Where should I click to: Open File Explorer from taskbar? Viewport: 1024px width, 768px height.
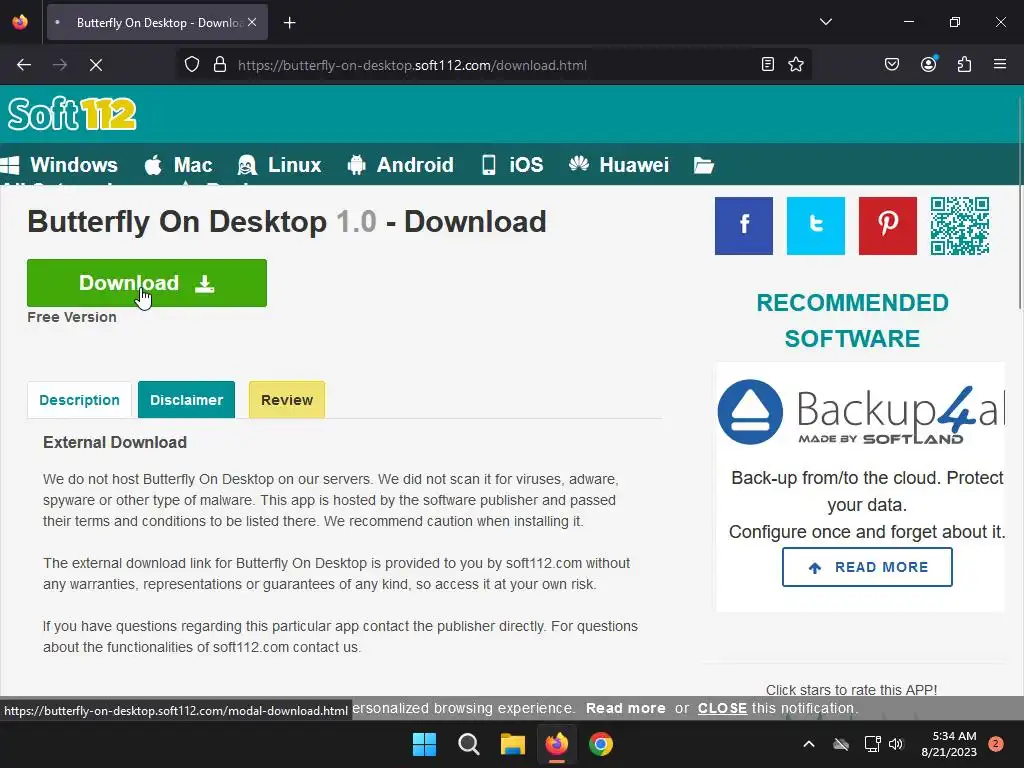[x=513, y=744]
